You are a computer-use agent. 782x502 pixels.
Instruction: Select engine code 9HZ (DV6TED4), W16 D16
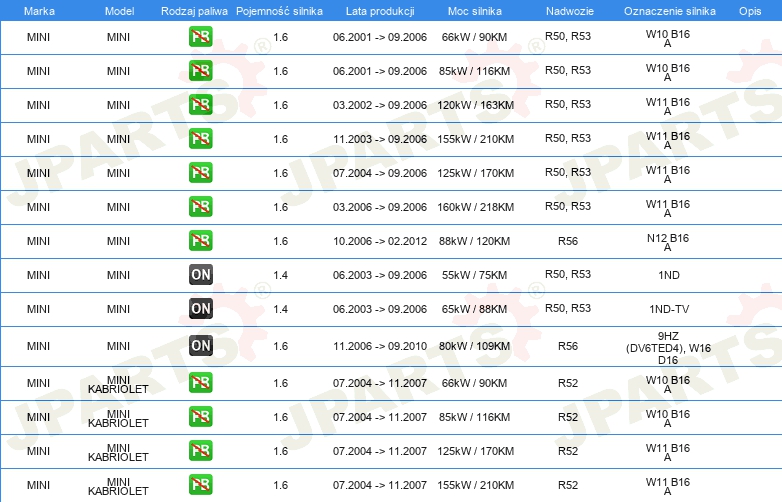point(668,348)
